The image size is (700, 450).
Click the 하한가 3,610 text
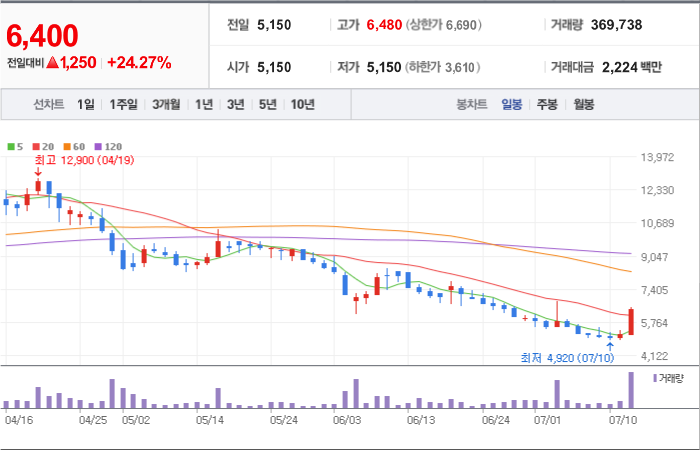click(443, 67)
